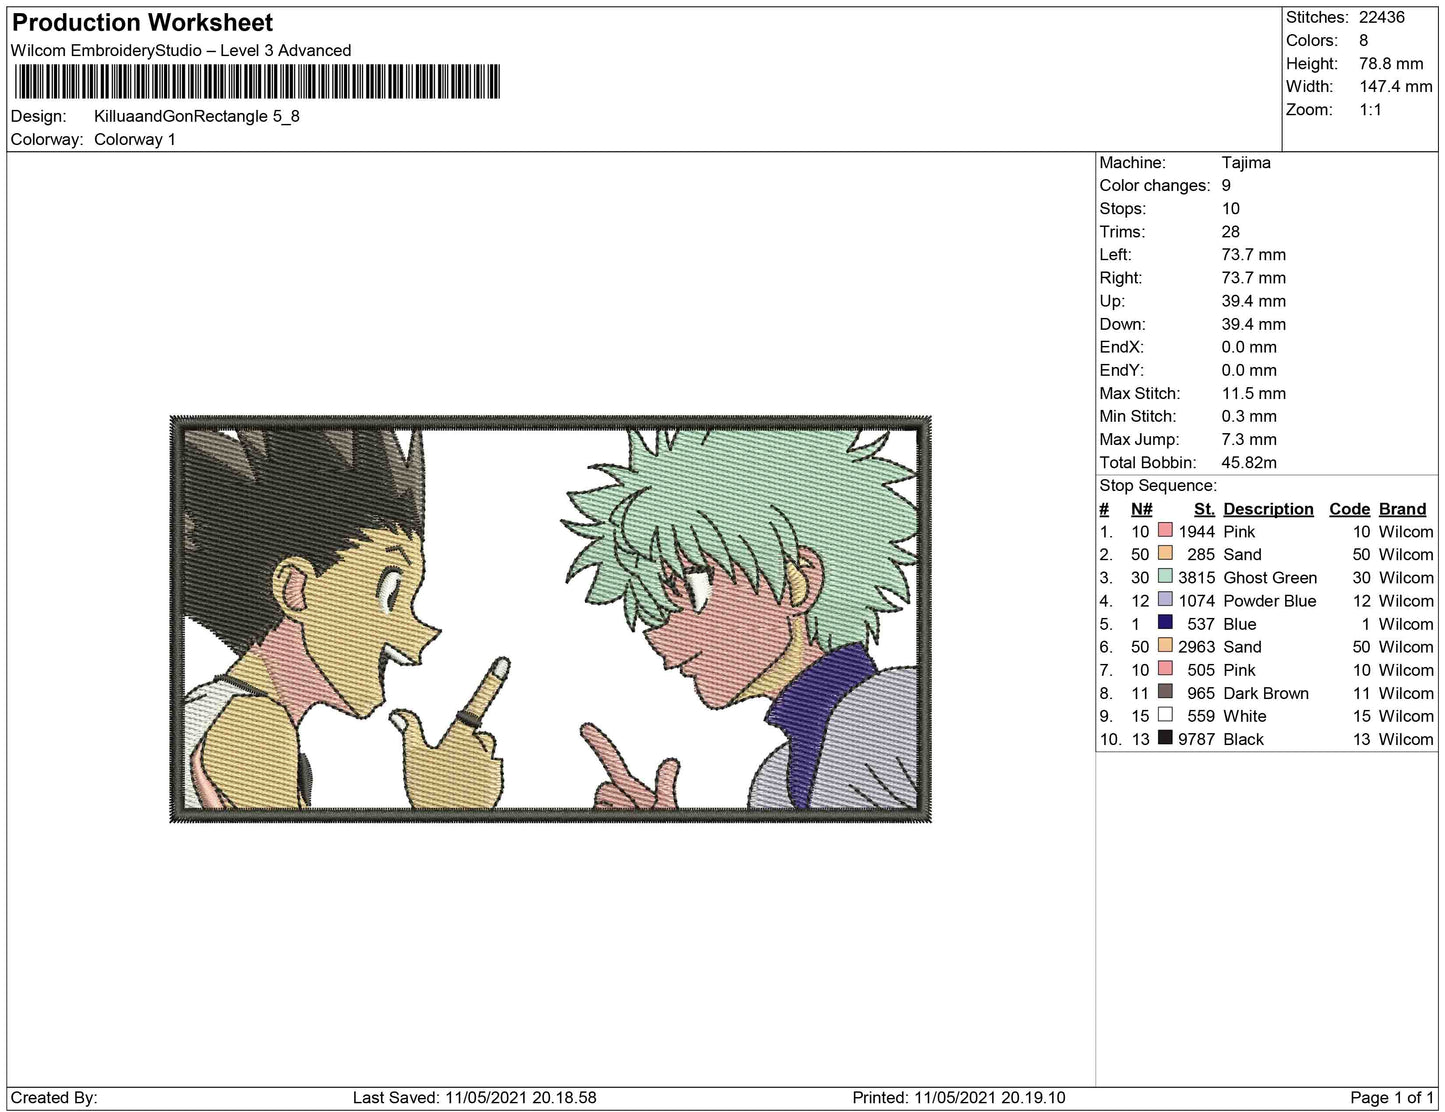Pick the Ghost Green color swatch
Viewport: 1445px width, 1112px height.
[1165, 577]
